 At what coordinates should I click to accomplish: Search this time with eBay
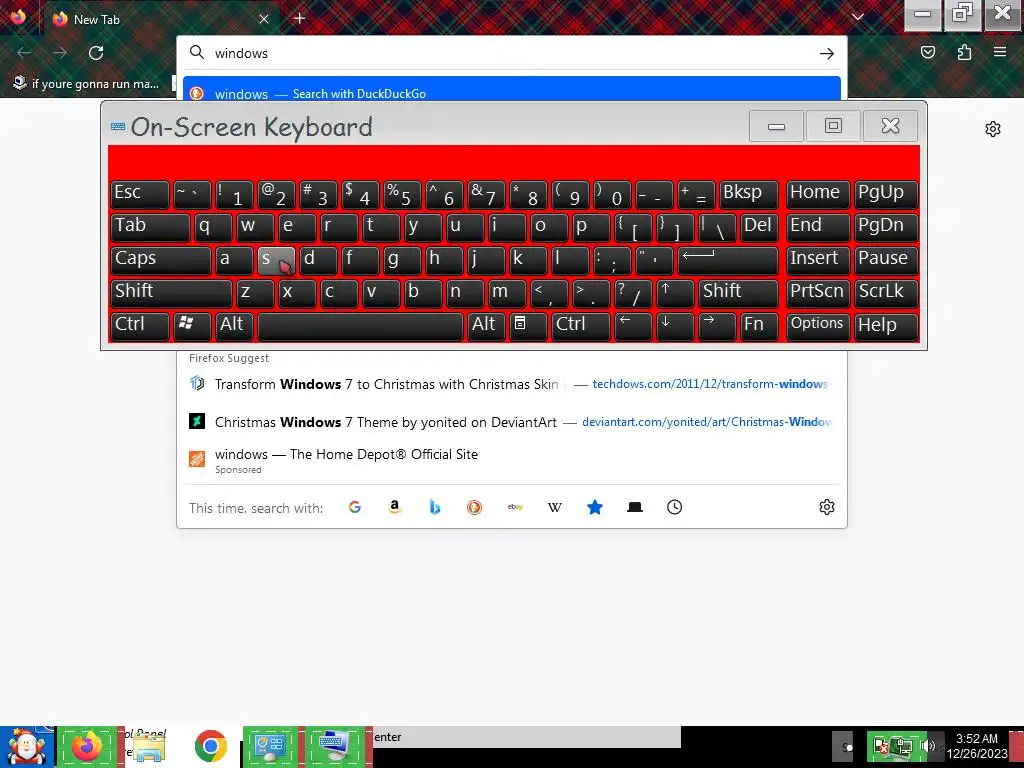click(x=515, y=507)
